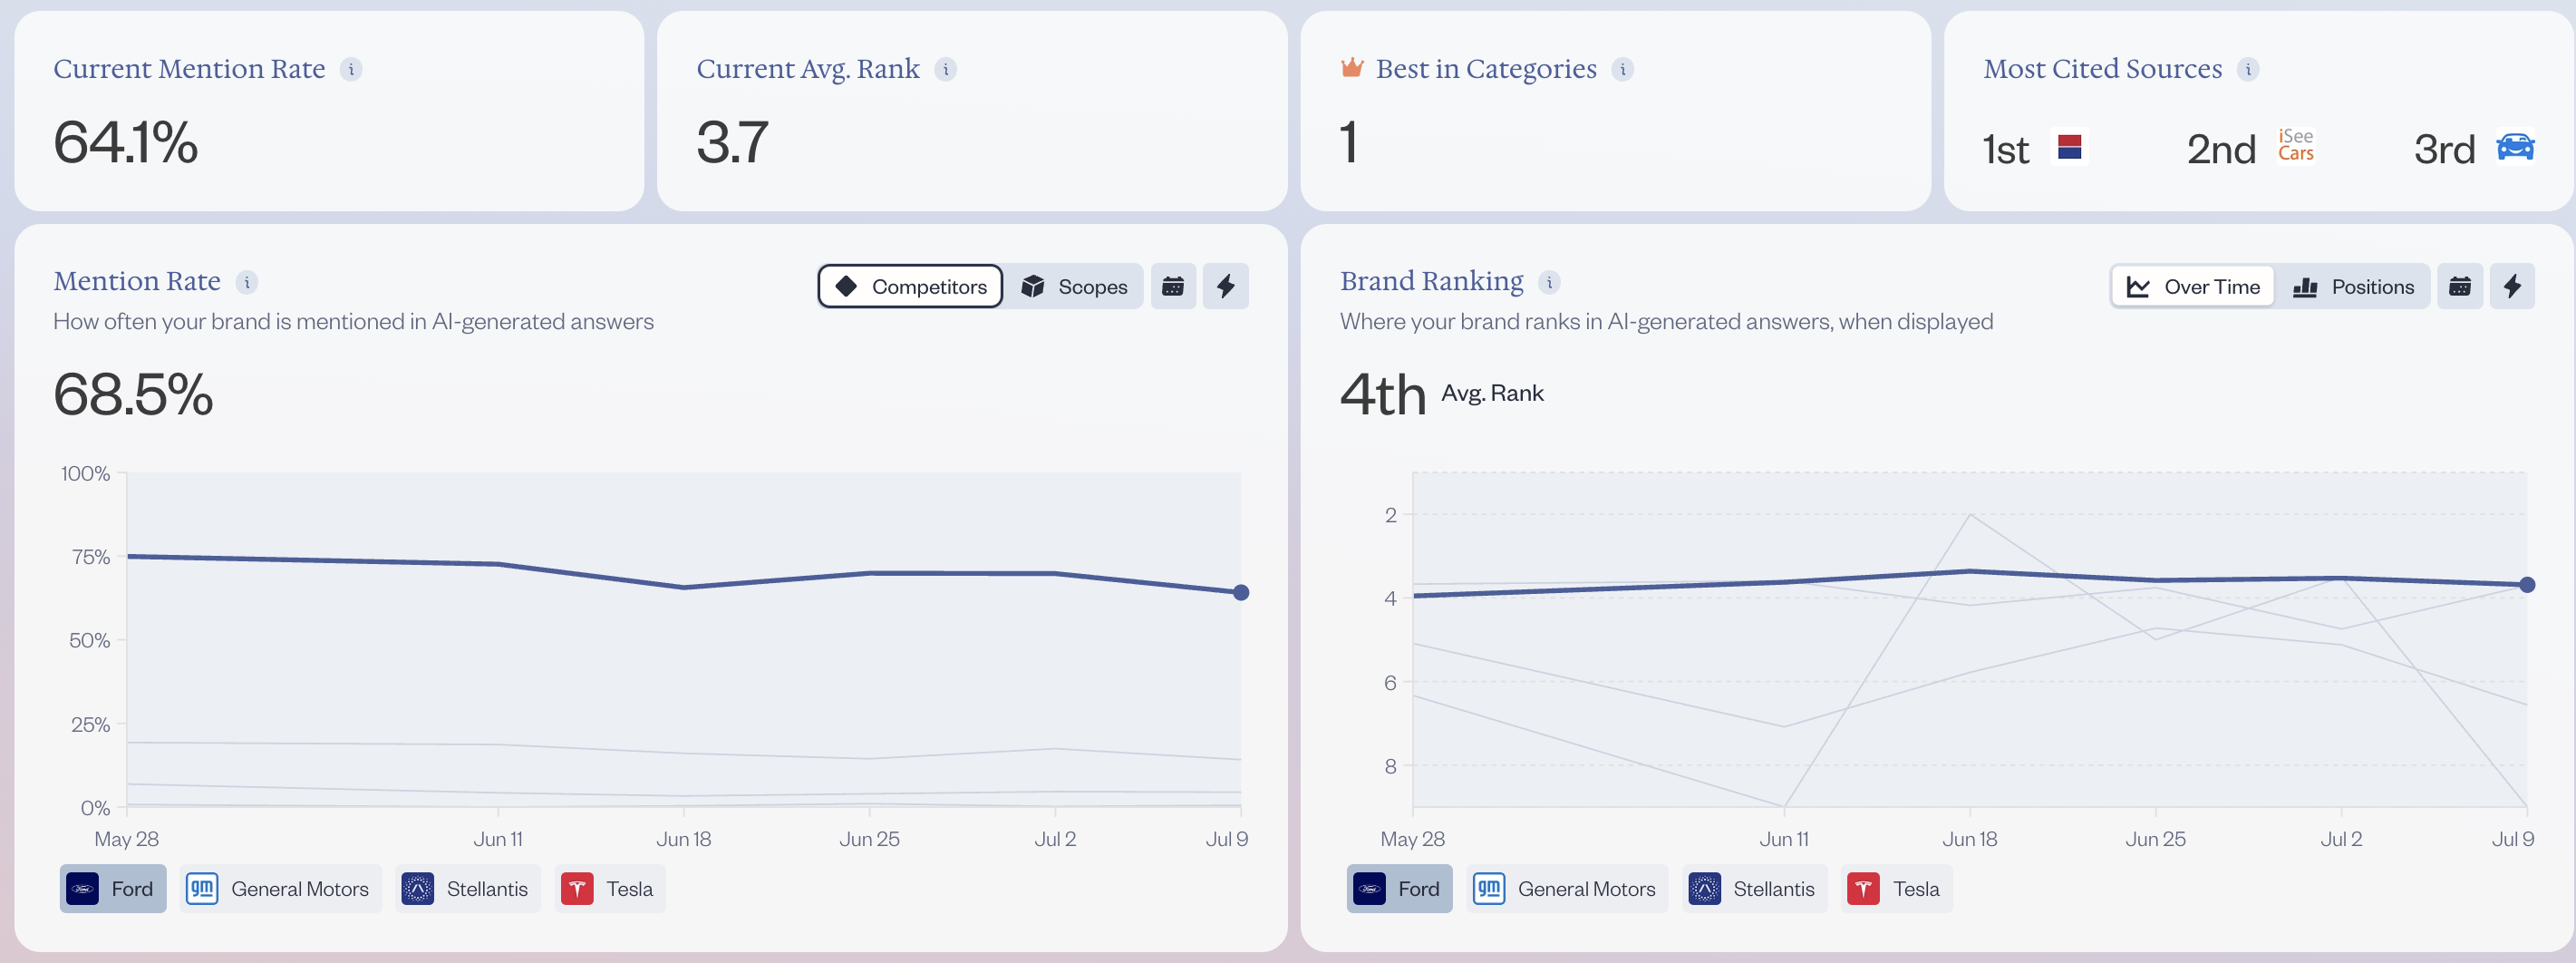The width and height of the screenshot is (2576, 963).
Task: Click info icon beside Most Cited Sources
Action: [x=2247, y=69]
